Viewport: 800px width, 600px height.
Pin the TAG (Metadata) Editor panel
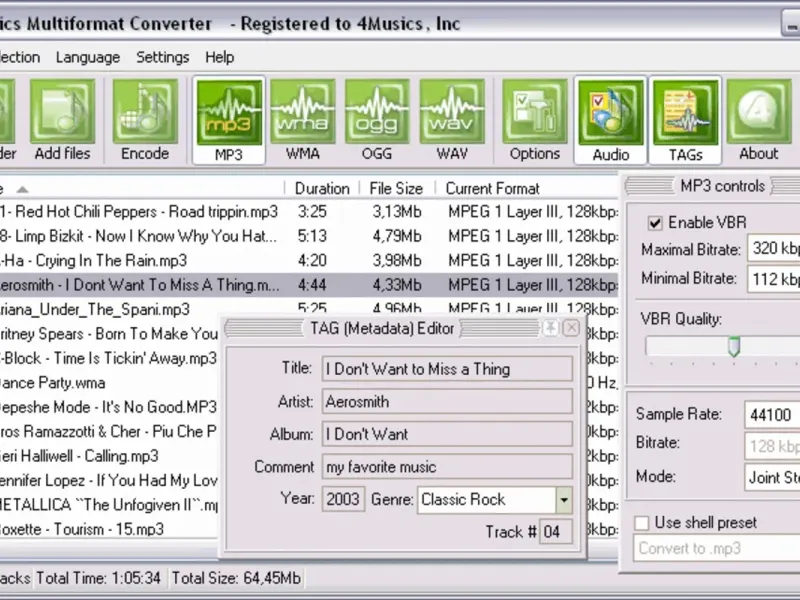551,328
